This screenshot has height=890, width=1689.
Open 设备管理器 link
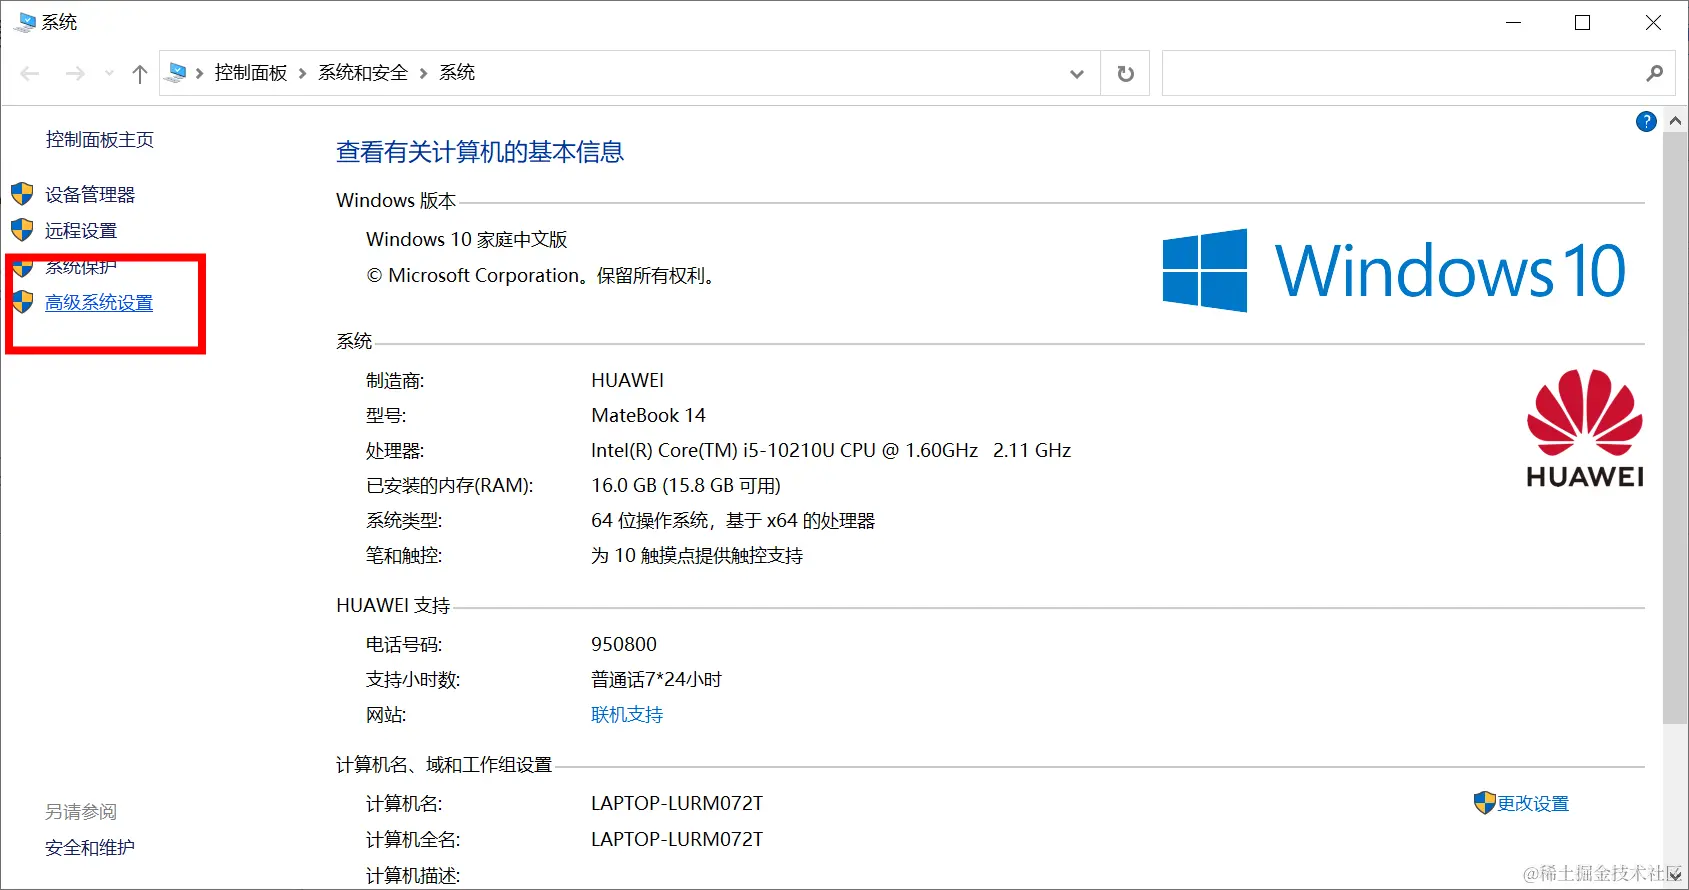click(90, 194)
